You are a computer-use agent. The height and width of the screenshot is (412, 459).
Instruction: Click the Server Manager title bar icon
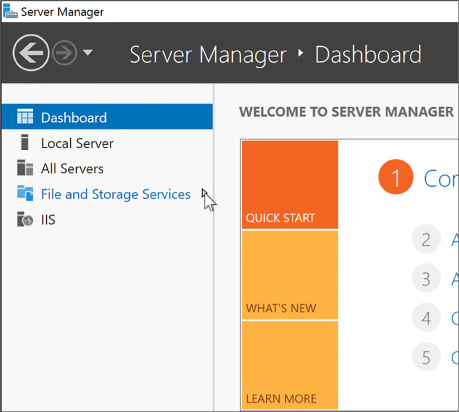(10, 11)
